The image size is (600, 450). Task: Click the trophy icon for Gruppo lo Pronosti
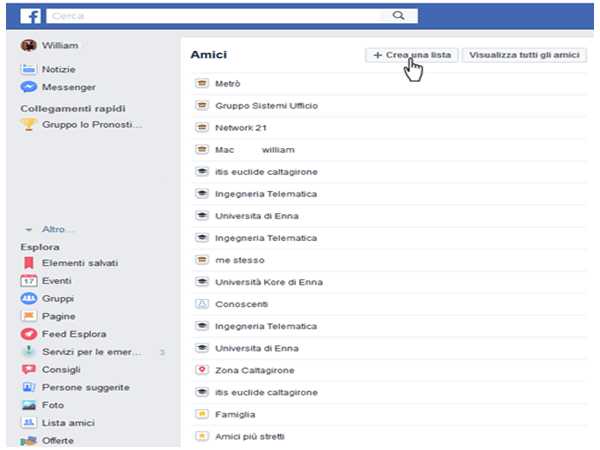pos(28,124)
